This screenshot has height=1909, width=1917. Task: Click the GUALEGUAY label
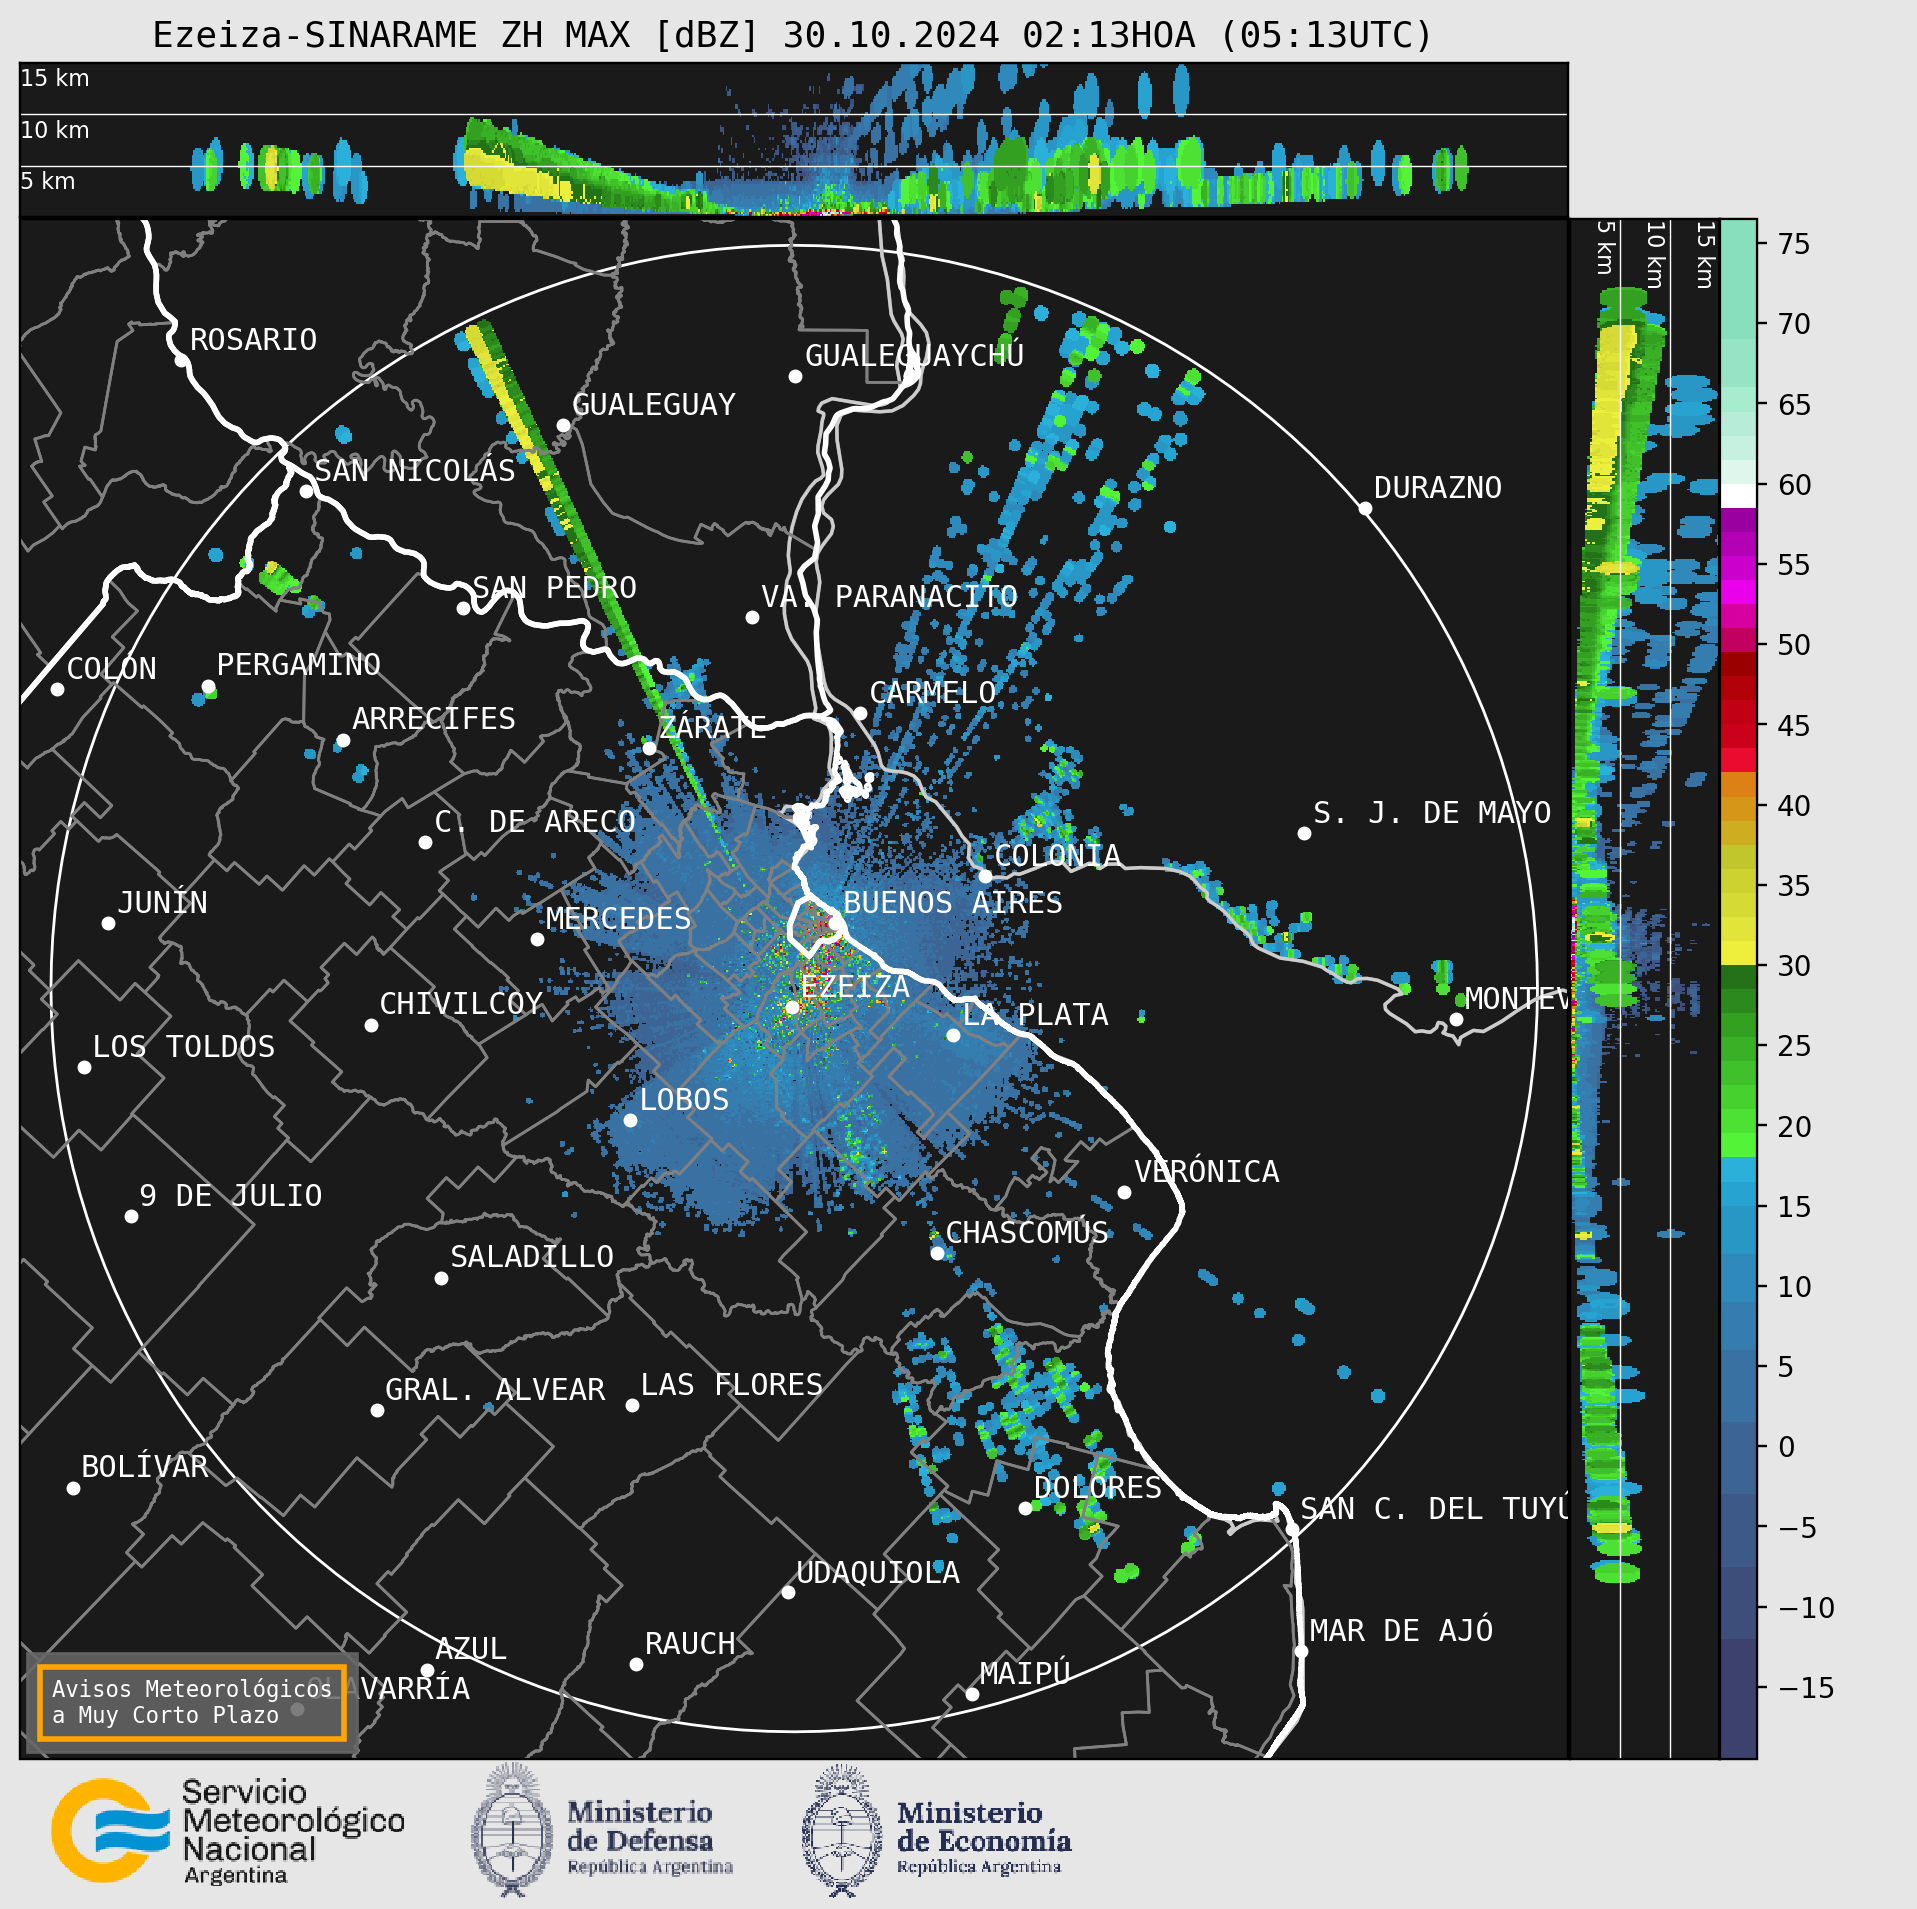click(x=653, y=405)
